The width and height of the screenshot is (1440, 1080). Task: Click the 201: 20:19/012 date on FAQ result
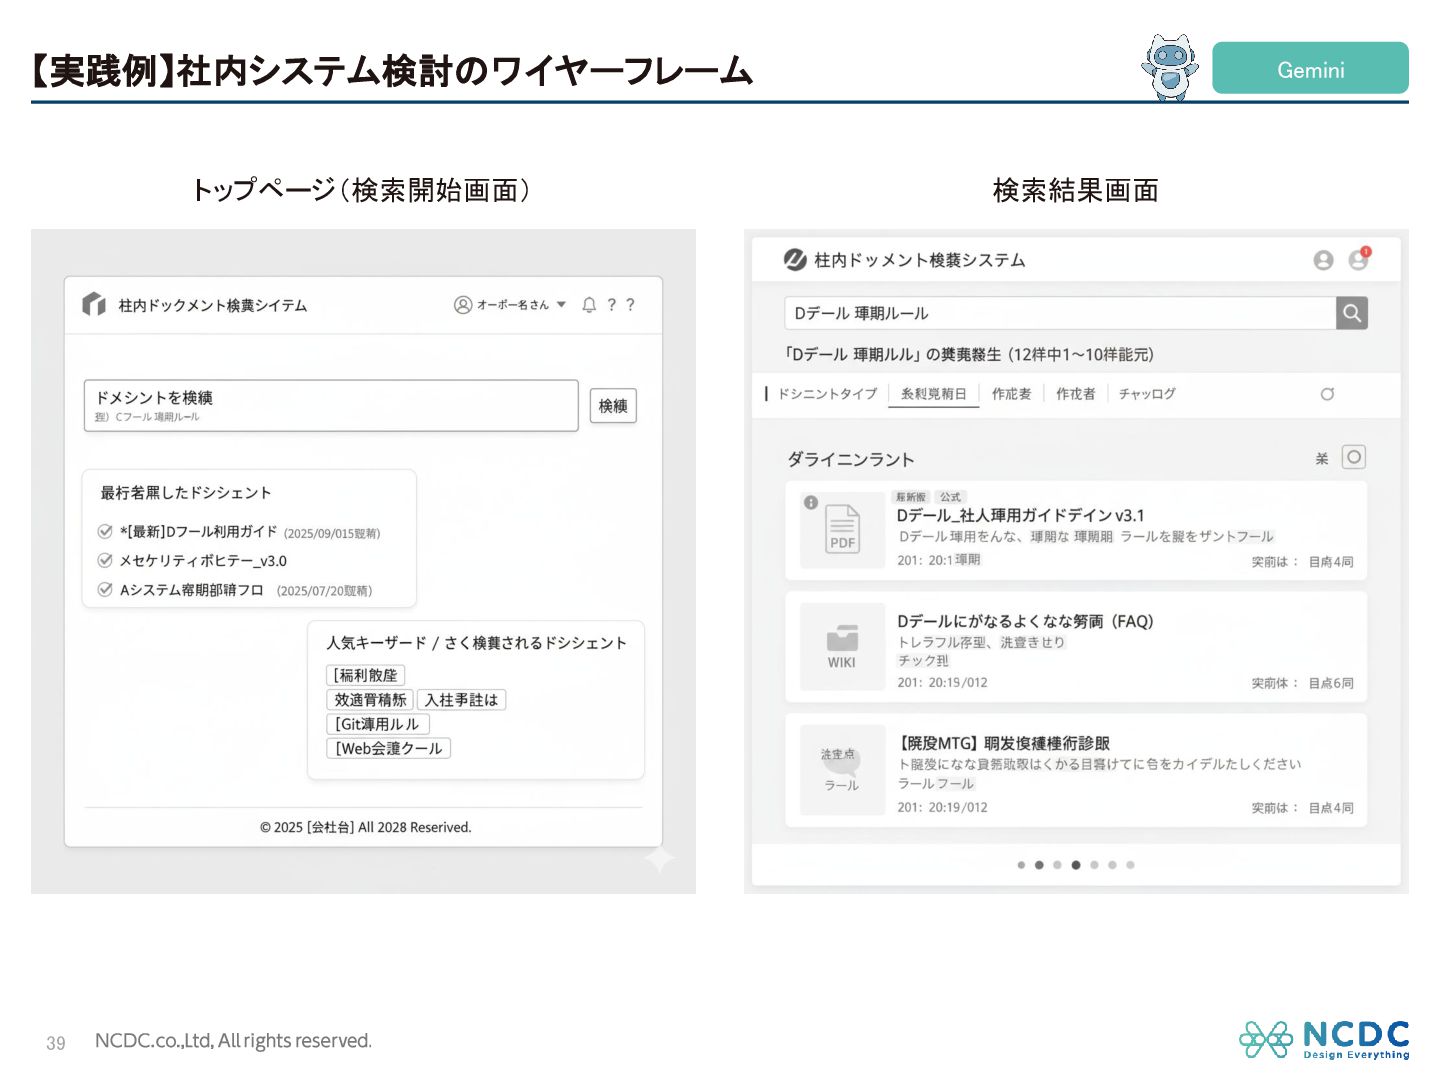click(x=942, y=682)
